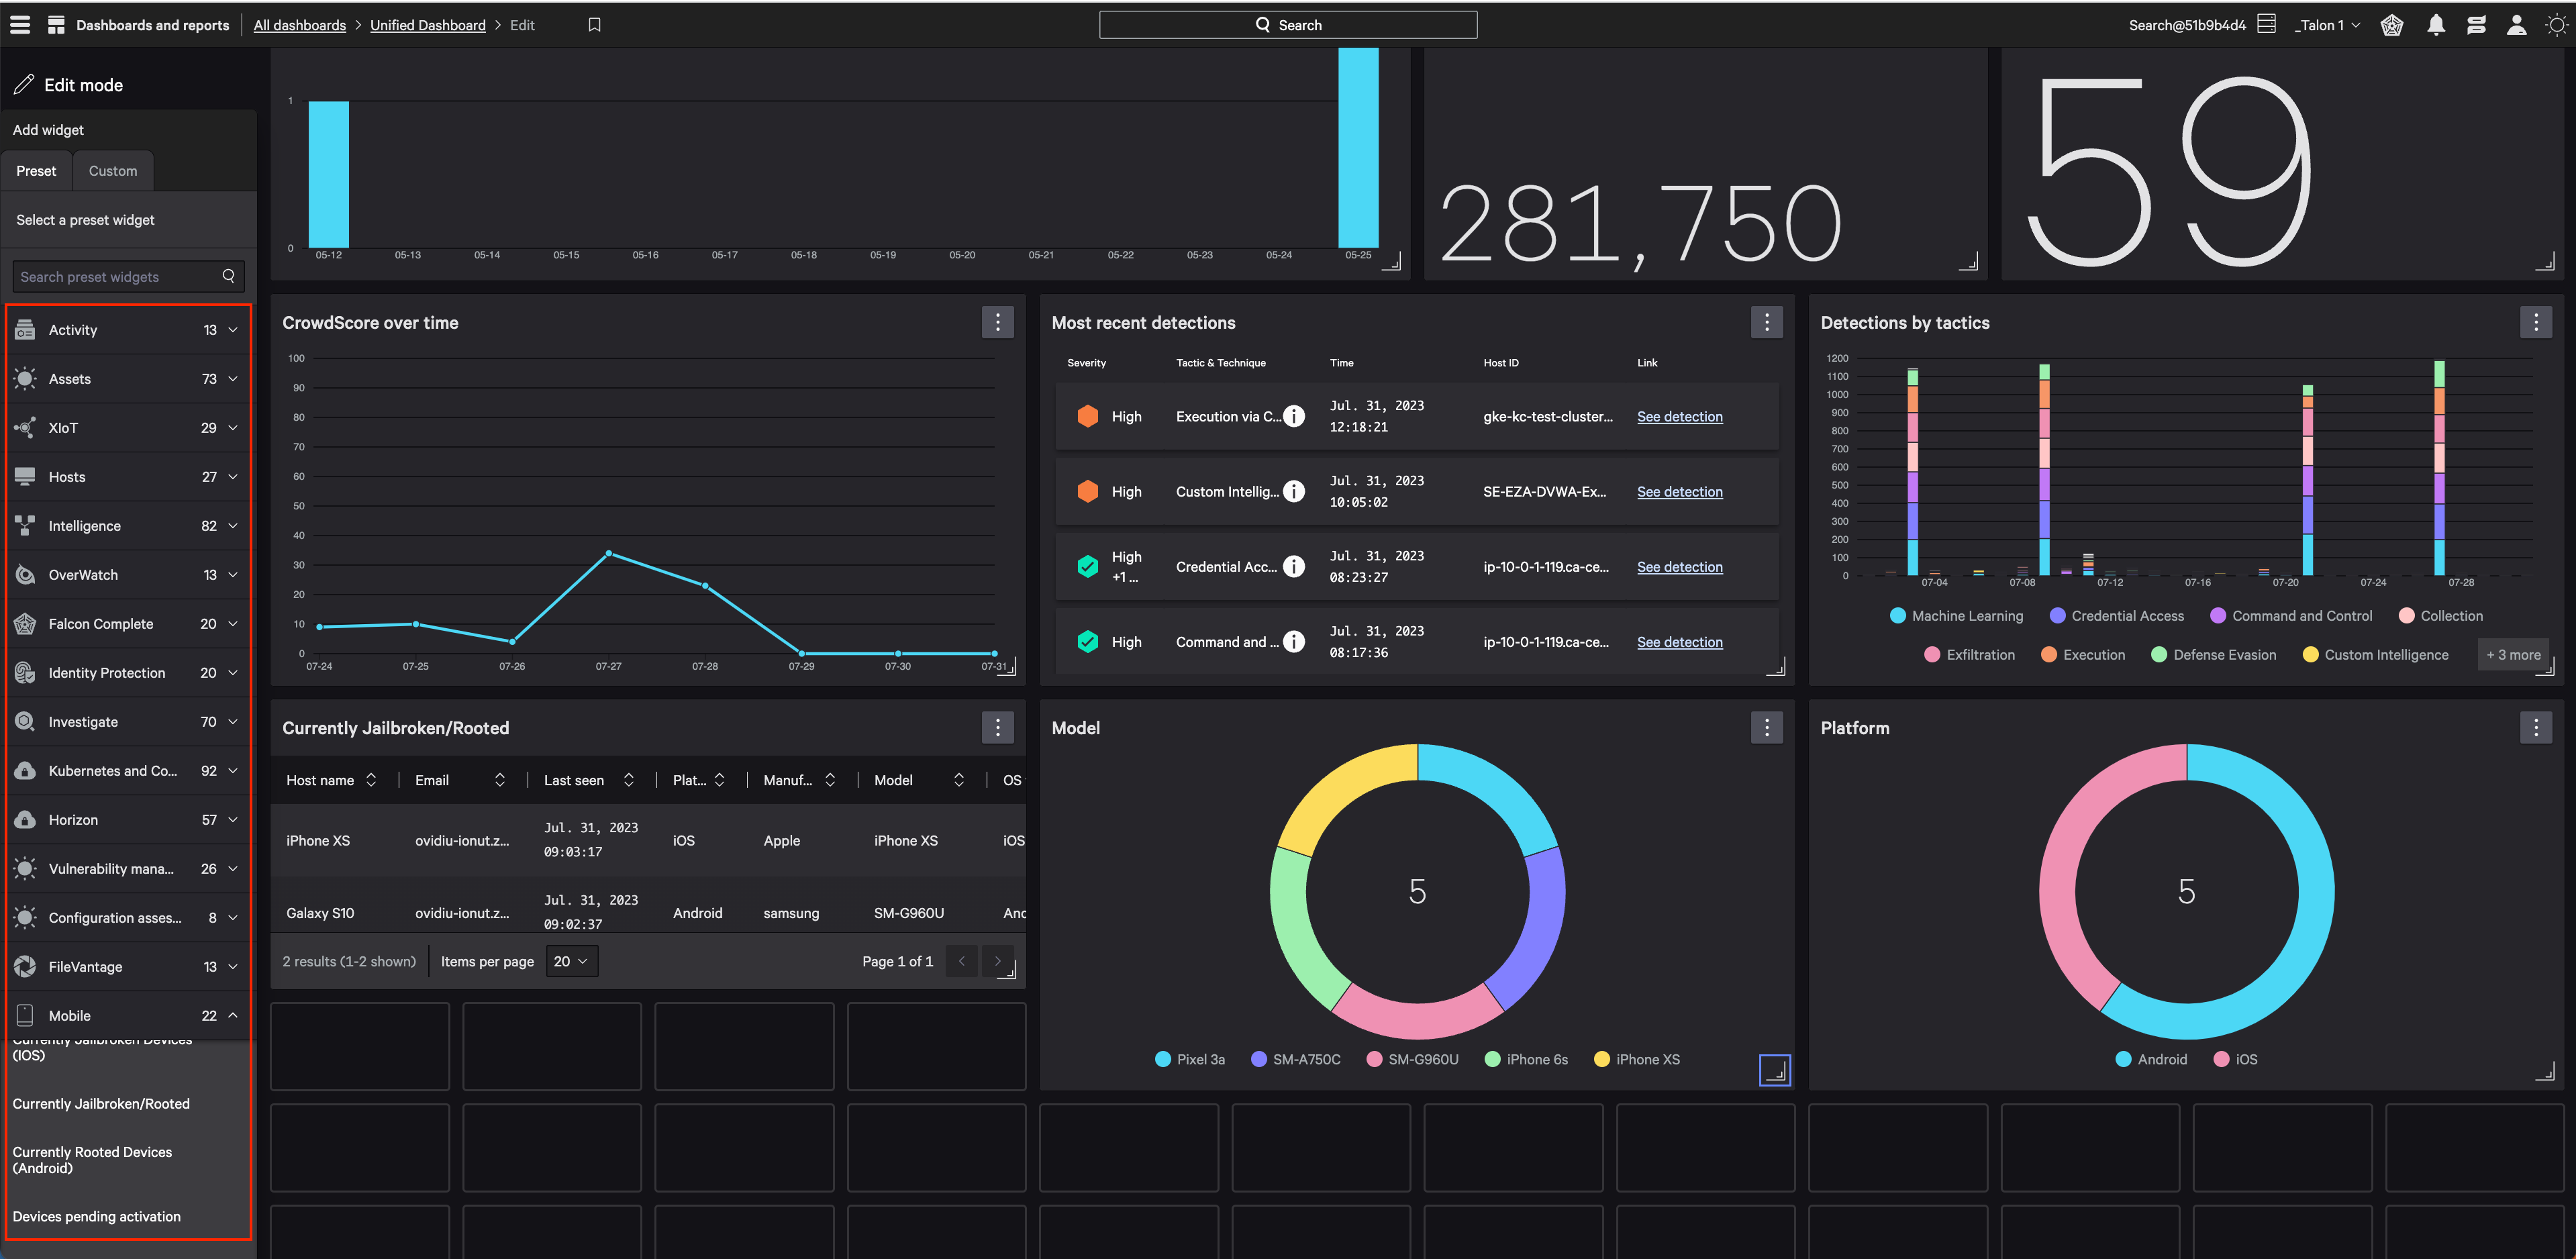
Task: Click the info icon next to Credential Acc...
Action: click(1294, 567)
